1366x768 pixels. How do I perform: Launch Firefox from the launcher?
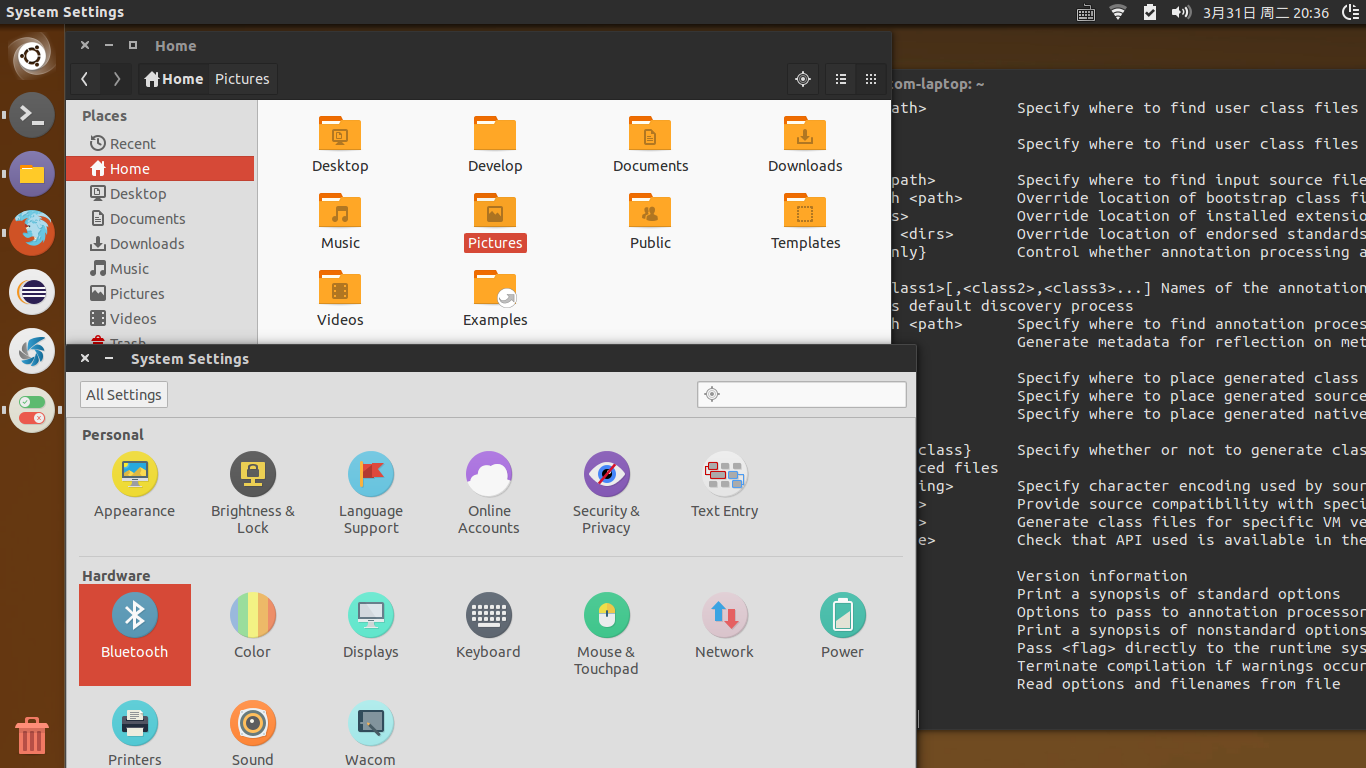pos(32,233)
